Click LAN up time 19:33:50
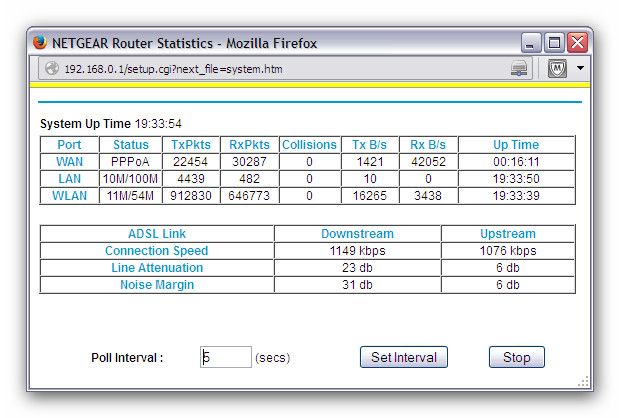 pos(516,179)
